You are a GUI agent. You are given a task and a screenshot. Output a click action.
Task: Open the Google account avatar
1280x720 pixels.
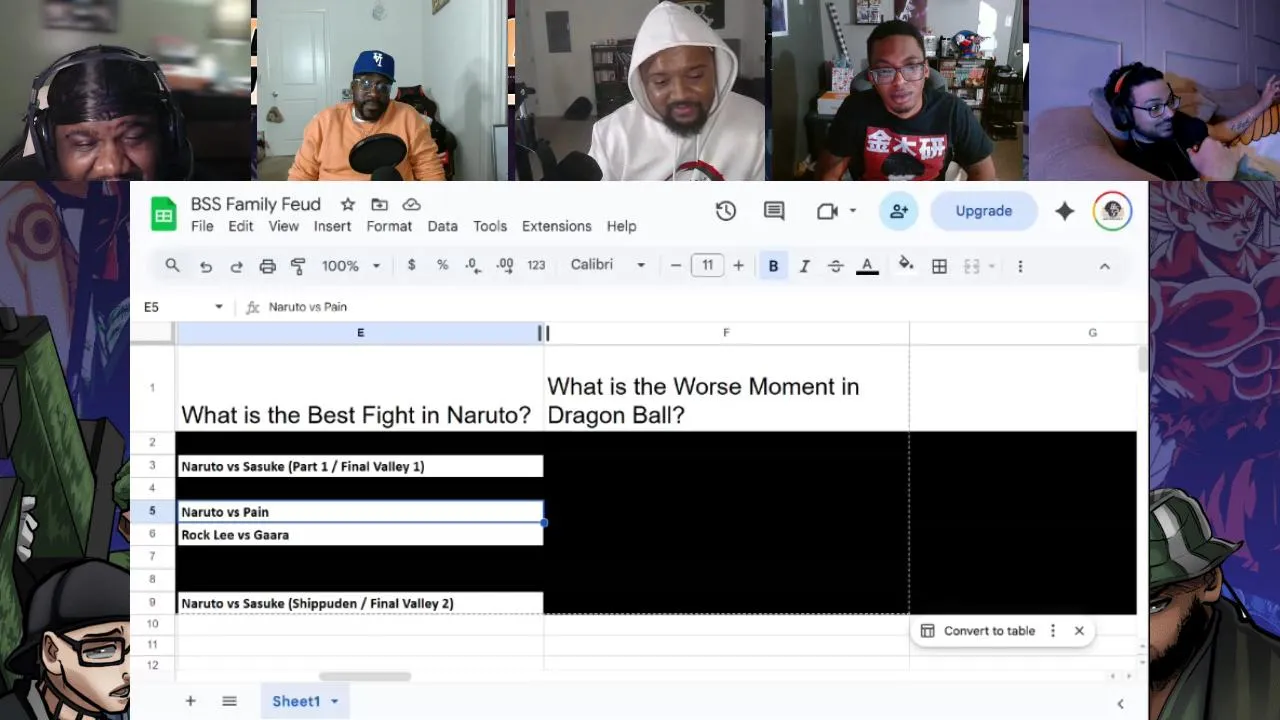coord(1112,211)
